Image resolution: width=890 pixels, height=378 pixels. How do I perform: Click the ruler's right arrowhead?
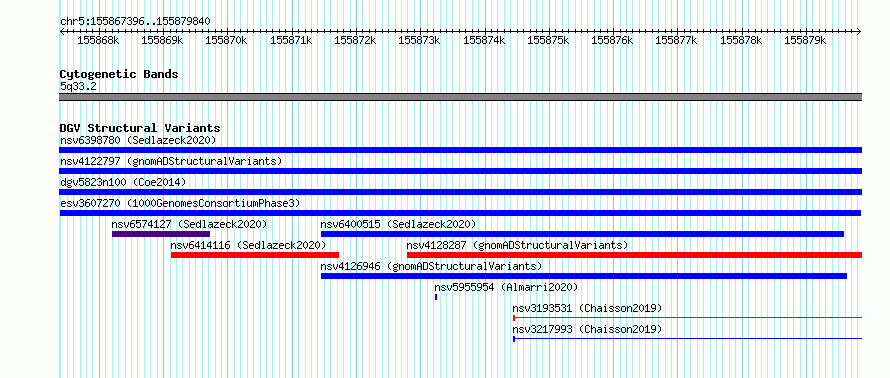(x=859, y=32)
